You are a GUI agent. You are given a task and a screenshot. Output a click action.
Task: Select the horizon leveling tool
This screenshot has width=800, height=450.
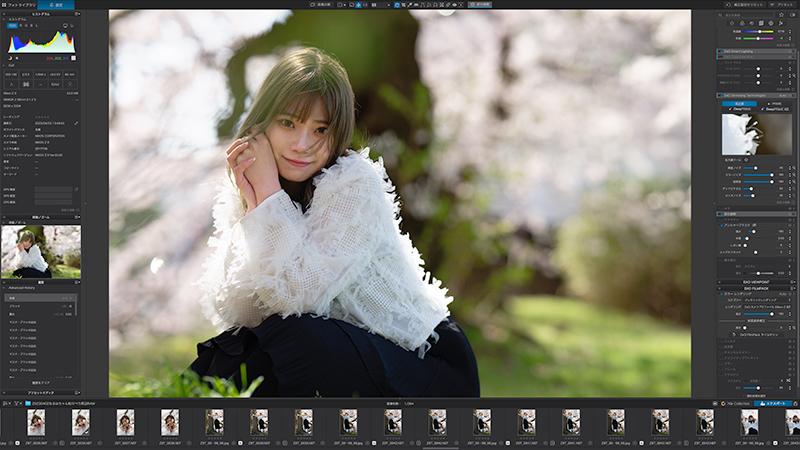[416, 5]
